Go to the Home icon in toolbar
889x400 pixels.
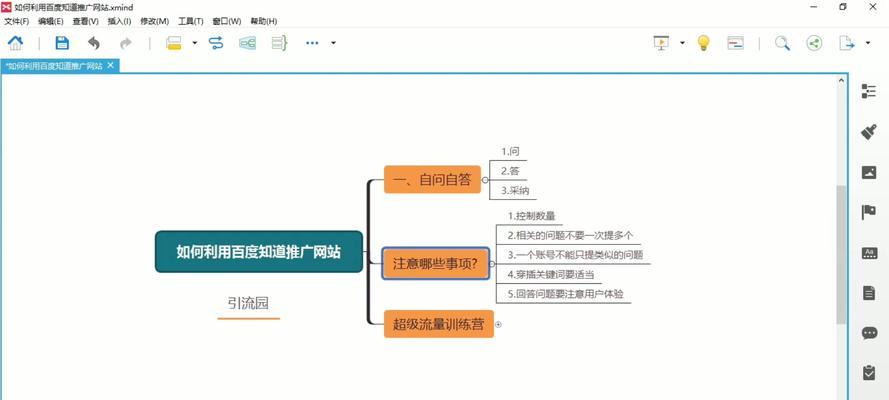[x=15, y=43]
